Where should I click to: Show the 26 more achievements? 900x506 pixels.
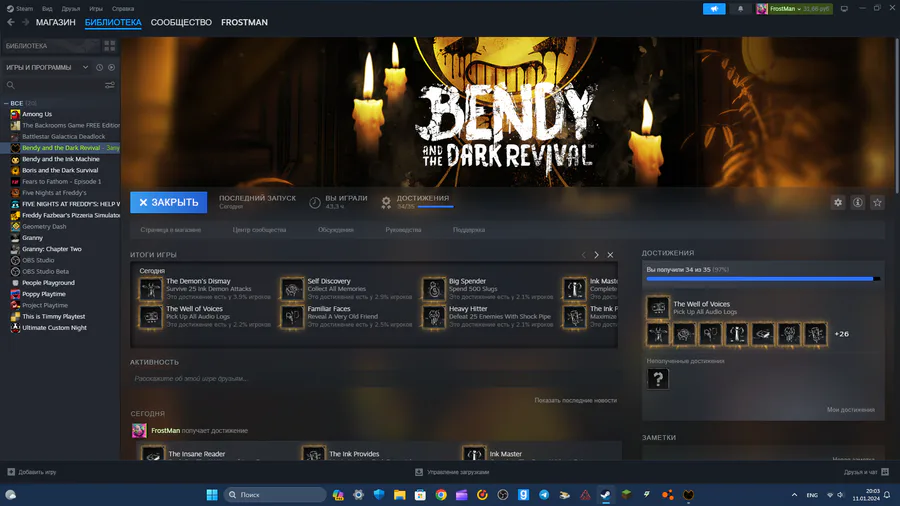click(x=841, y=334)
